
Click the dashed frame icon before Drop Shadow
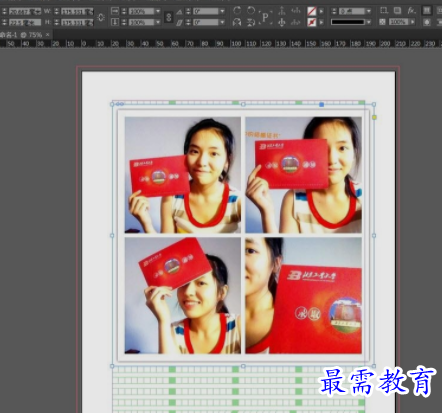384,11
